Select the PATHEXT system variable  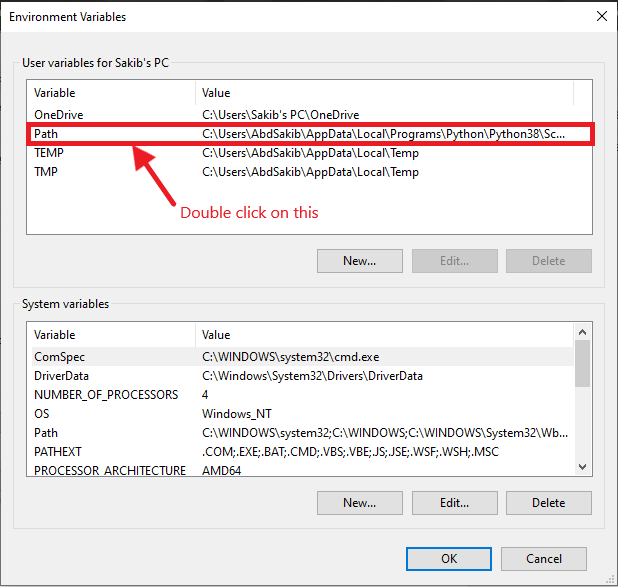[x=302, y=452]
